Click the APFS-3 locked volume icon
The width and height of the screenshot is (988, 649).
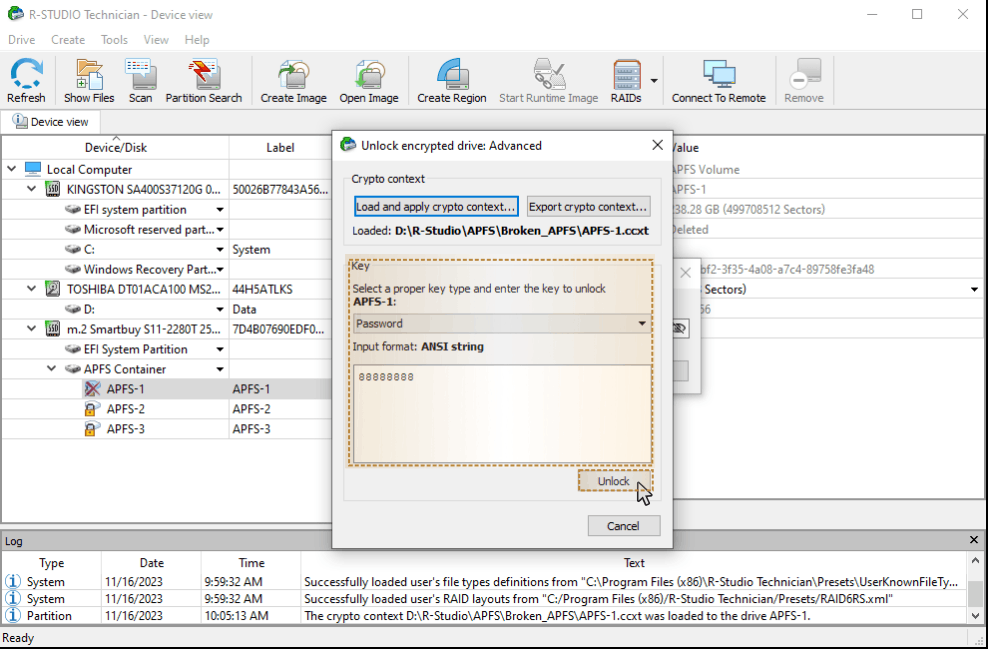92,429
